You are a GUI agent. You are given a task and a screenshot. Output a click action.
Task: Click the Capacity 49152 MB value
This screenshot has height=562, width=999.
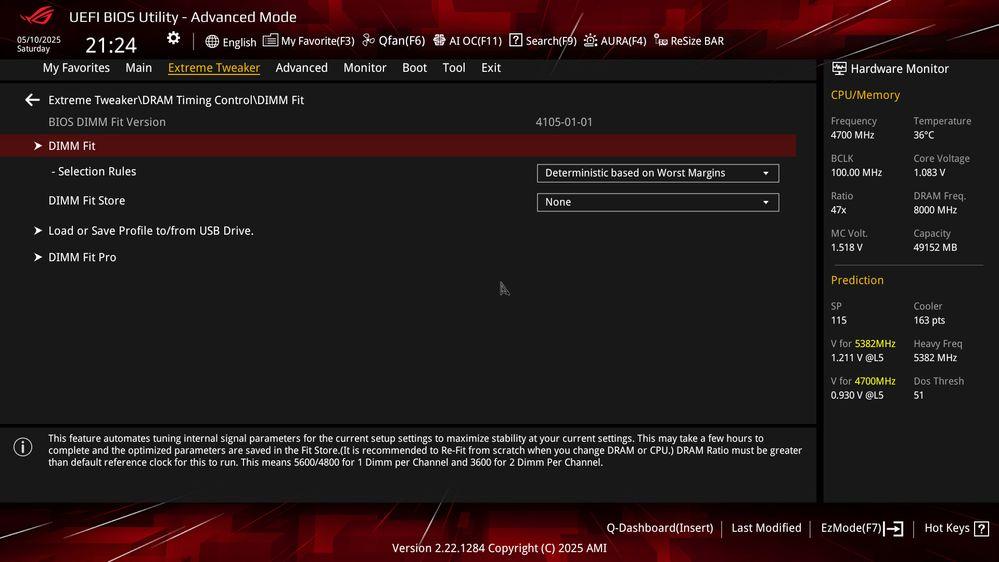pos(935,248)
